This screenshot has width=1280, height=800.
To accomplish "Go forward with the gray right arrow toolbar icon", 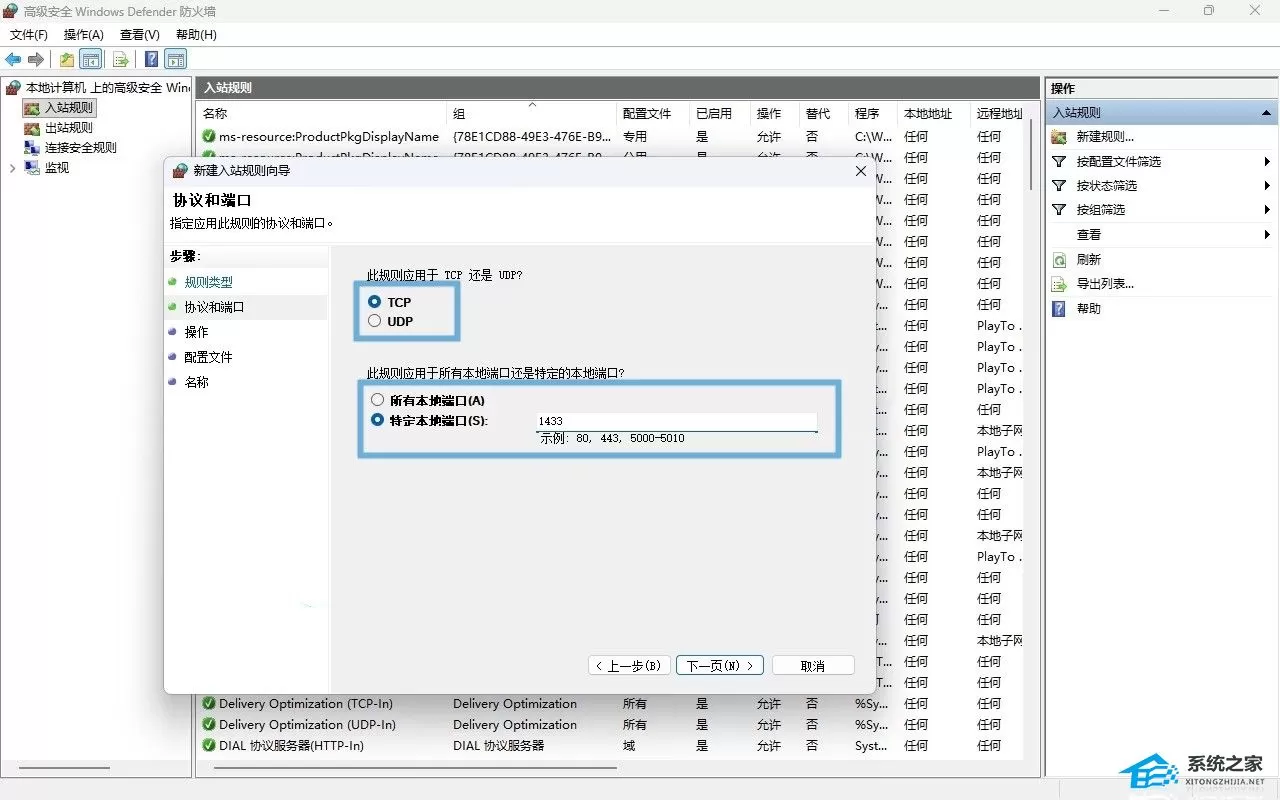I will pyautogui.click(x=36, y=59).
